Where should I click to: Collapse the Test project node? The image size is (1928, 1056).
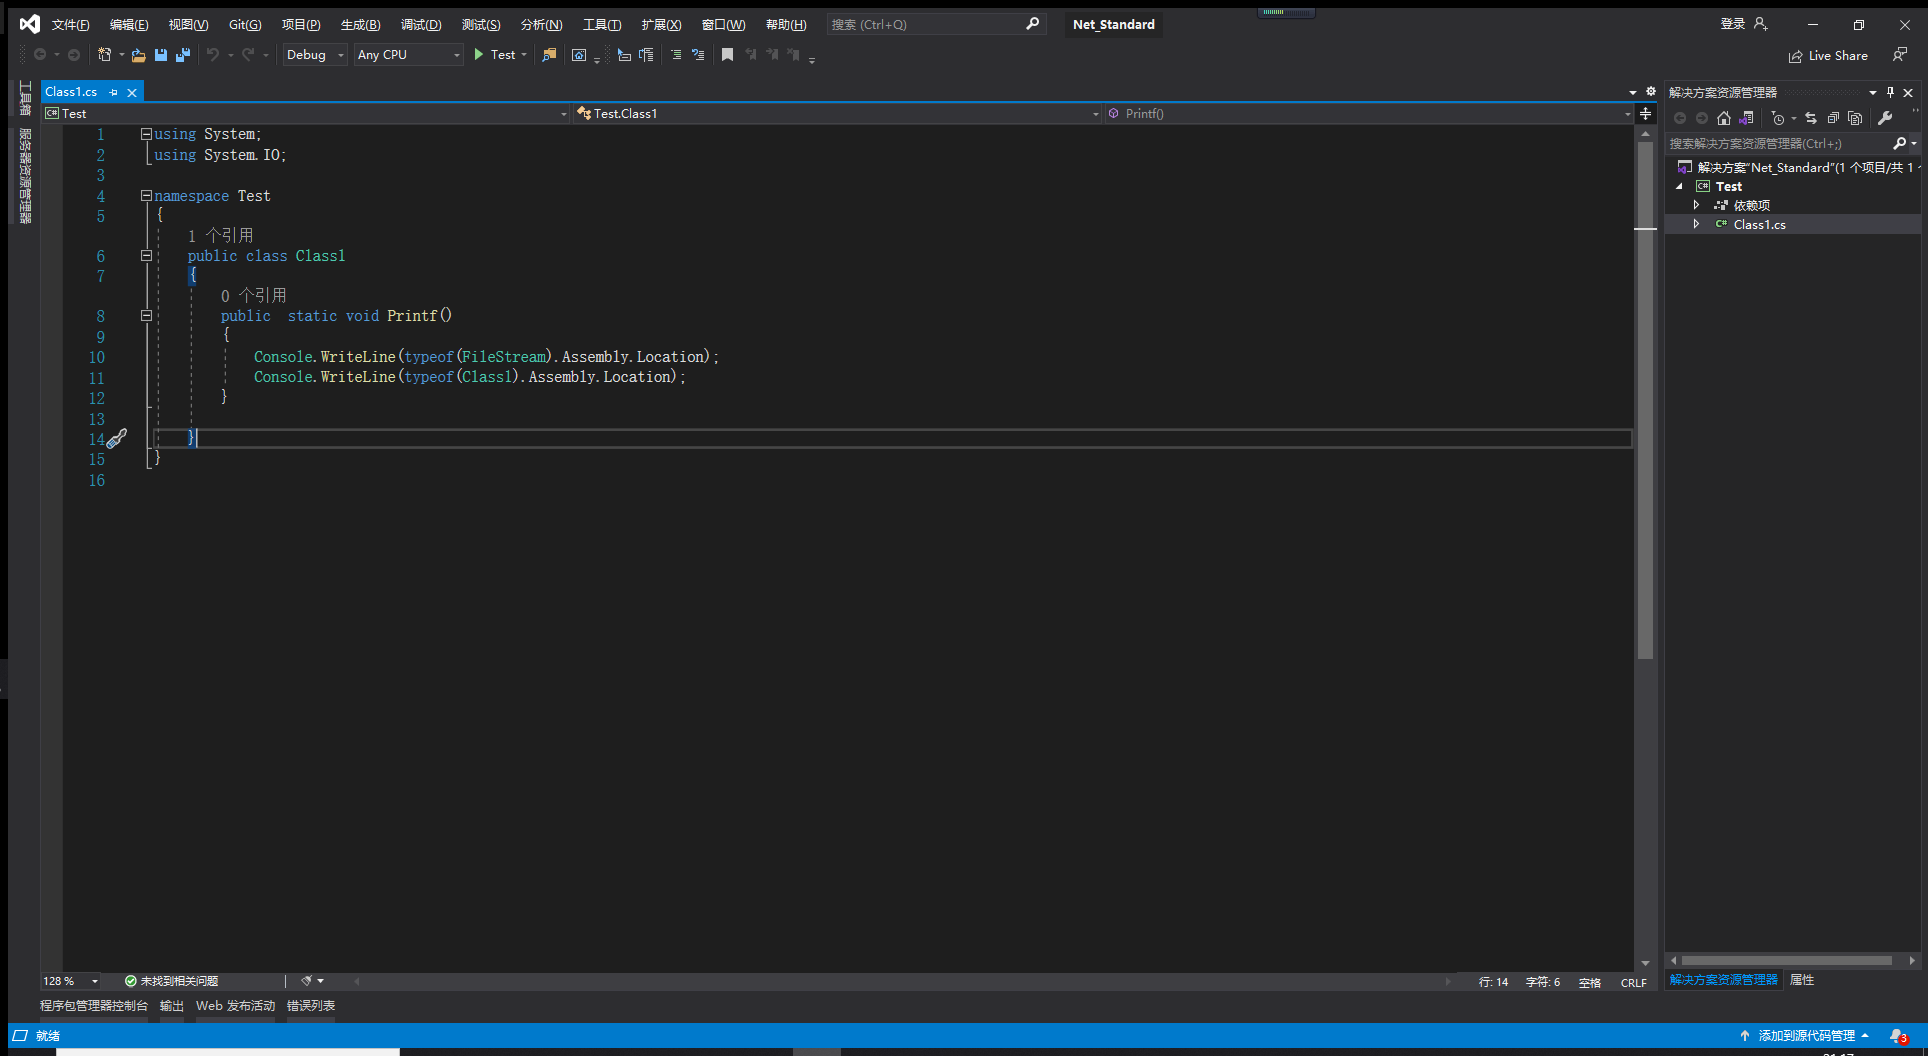(x=1680, y=187)
